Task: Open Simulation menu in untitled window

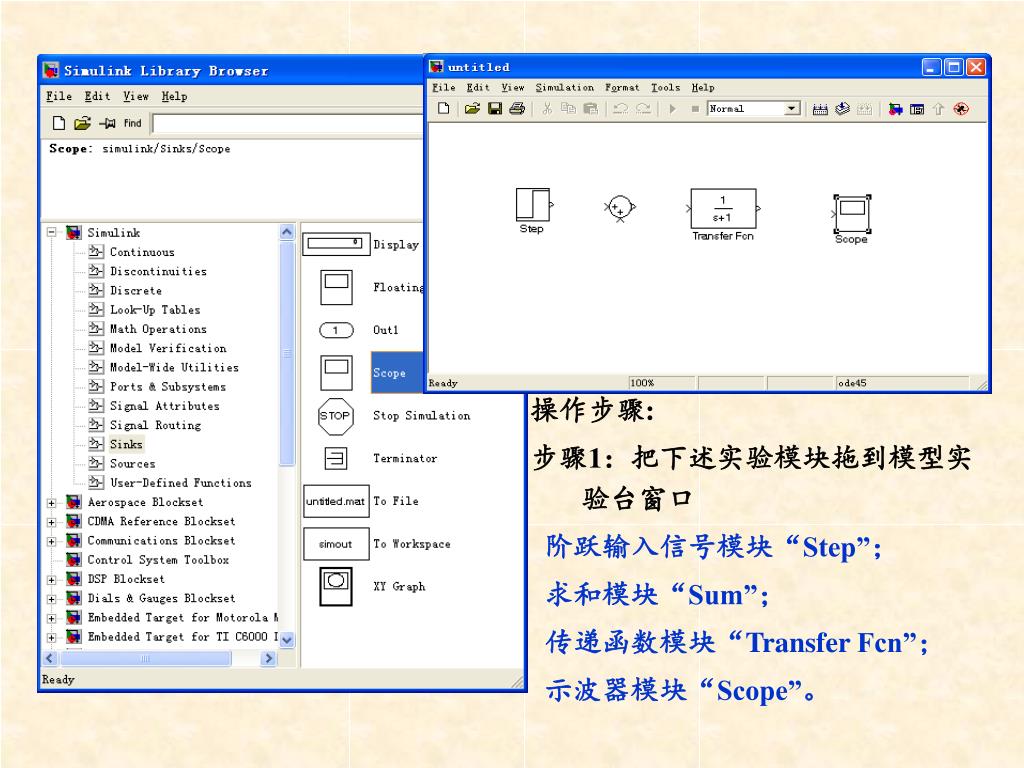Action: pos(565,88)
